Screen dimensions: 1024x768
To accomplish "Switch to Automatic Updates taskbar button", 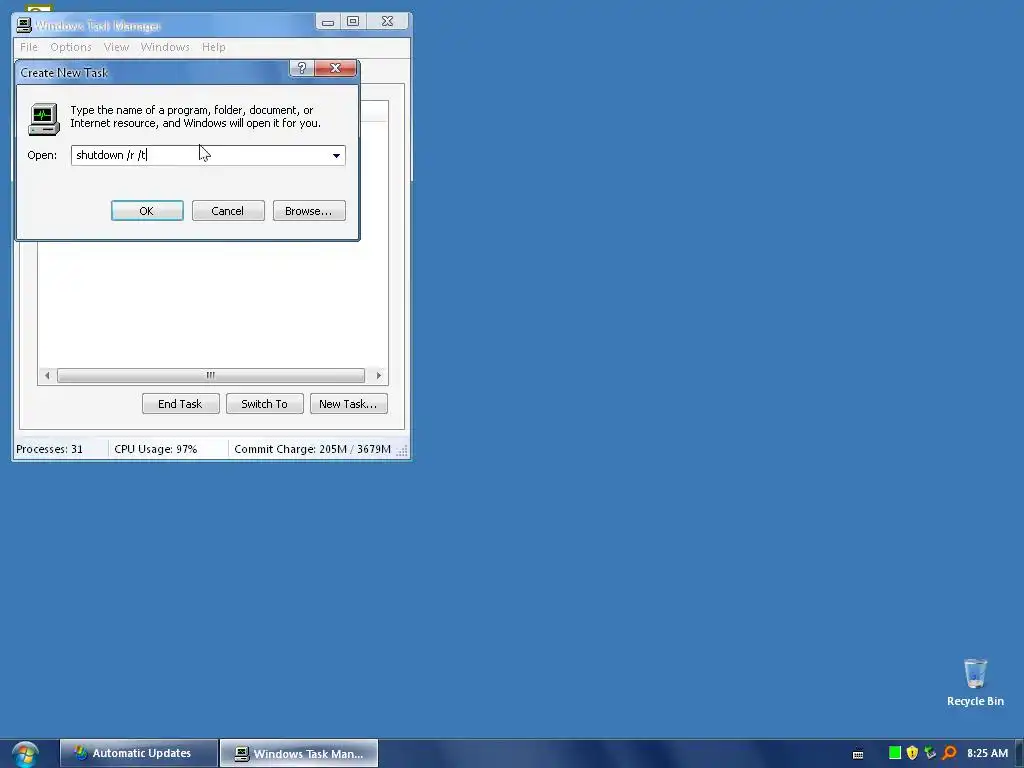I will [x=138, y=753].
